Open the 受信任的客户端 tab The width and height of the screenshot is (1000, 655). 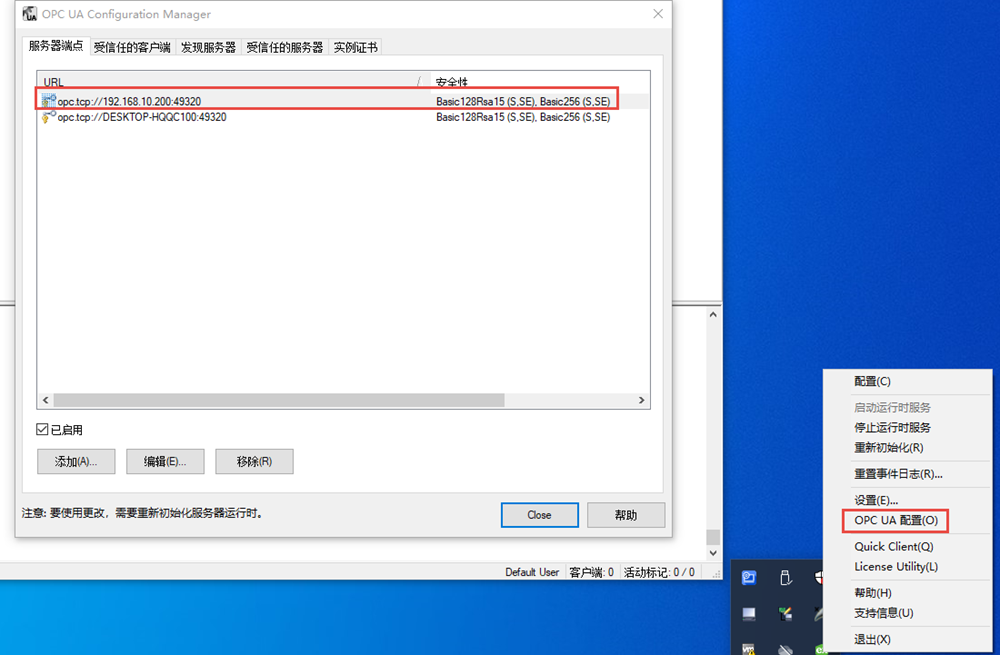coord(132,47)
